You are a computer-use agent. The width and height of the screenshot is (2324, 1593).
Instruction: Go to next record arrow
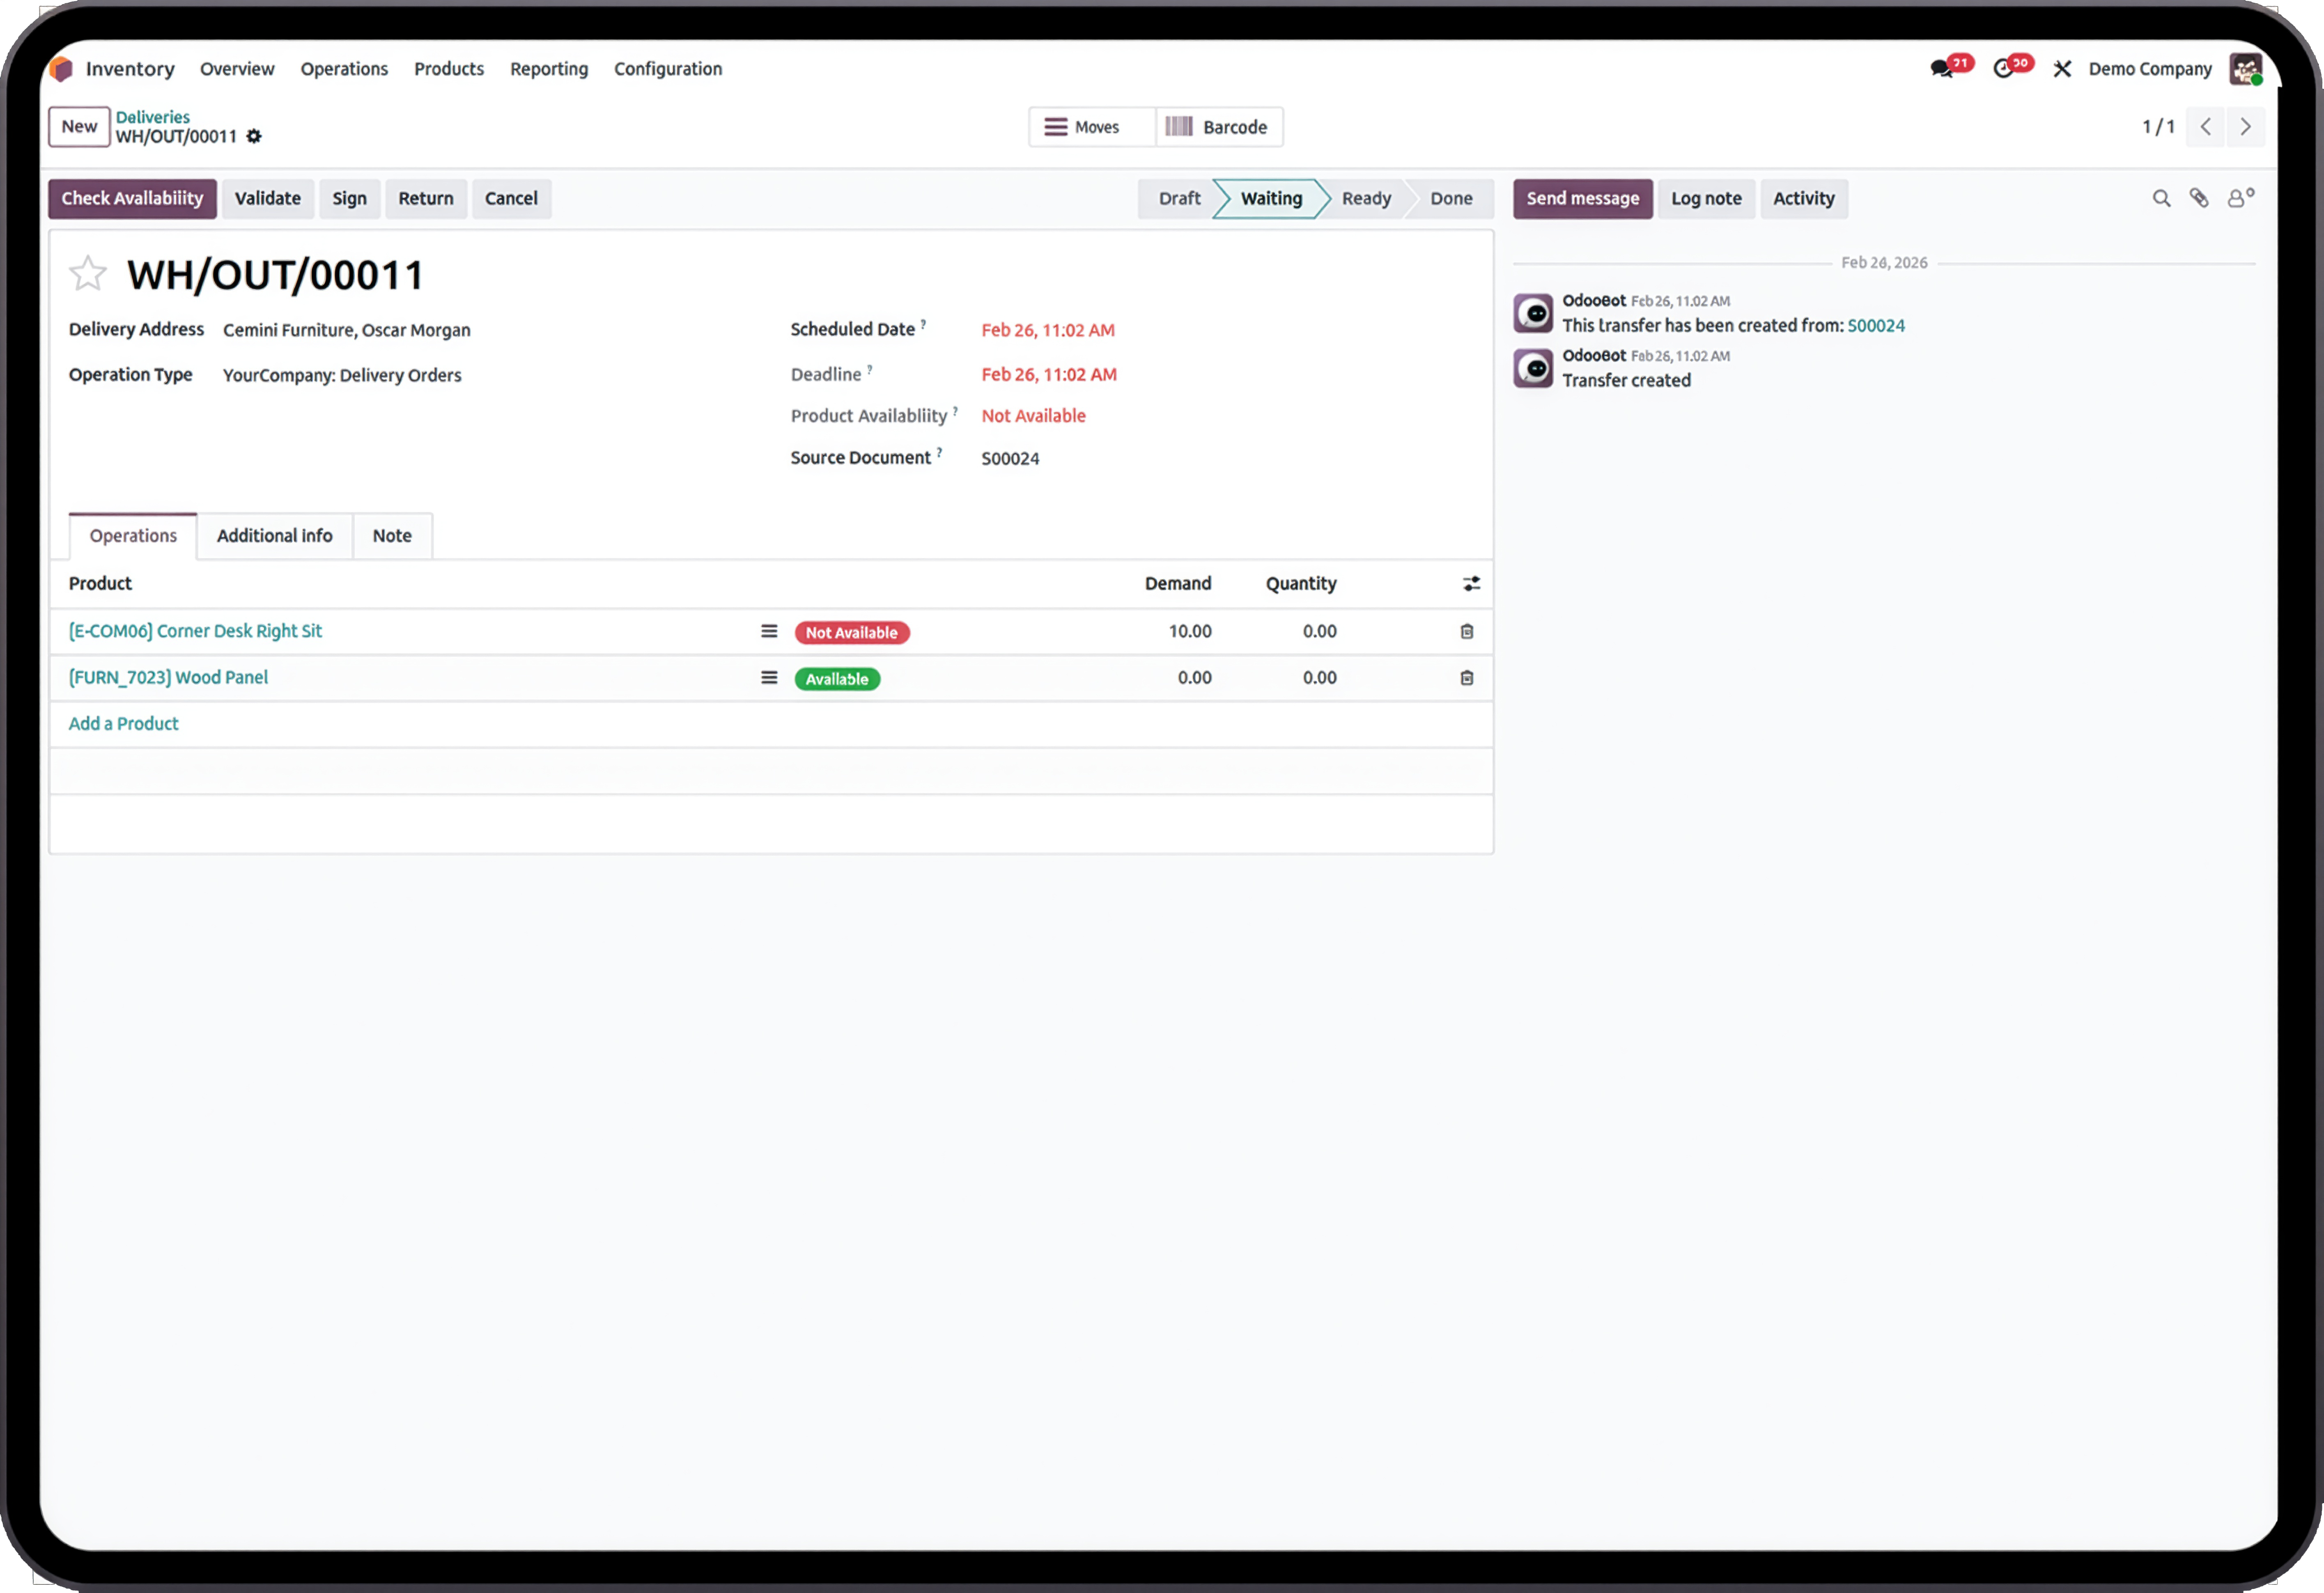pyautogui.click(x=2245, y=127)
